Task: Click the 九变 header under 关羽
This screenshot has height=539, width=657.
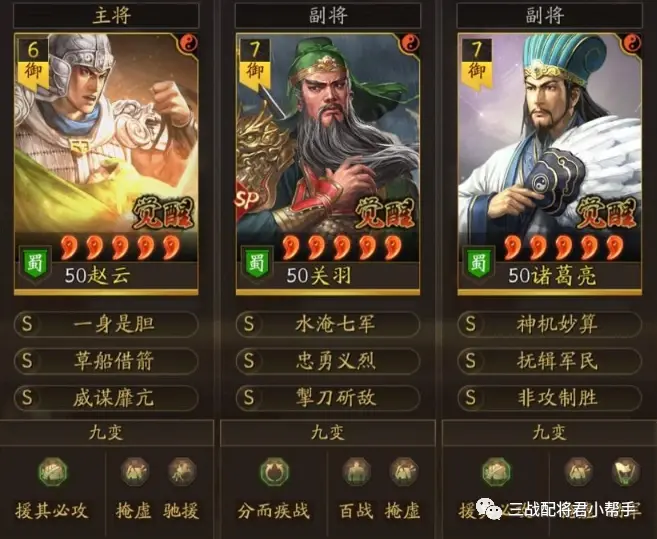Action: click(x=328, y=433)
